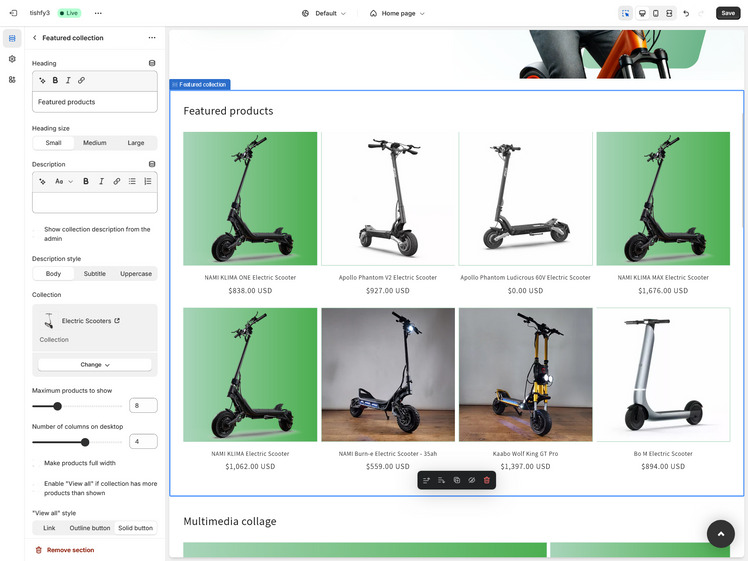Duplicate section from floating toolbar

[457, 480]
